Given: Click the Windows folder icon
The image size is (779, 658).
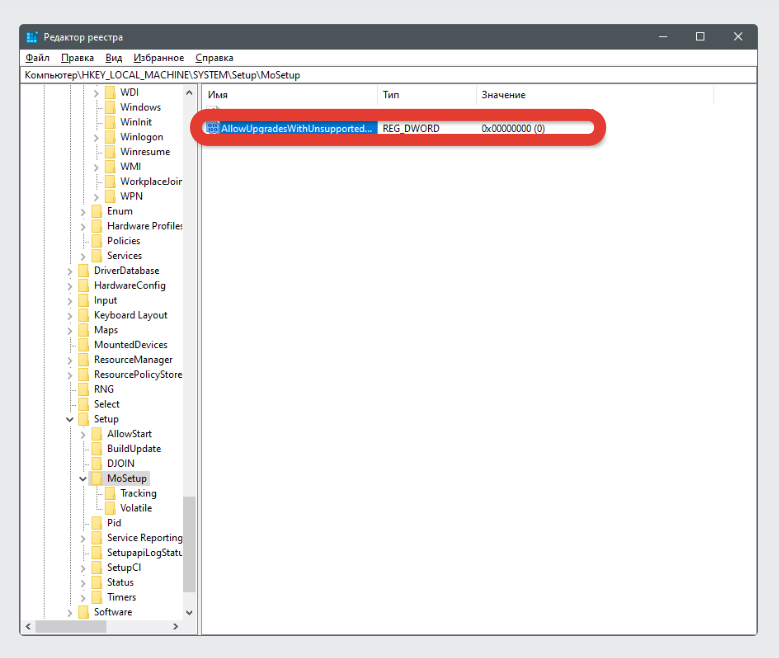Looking at the screenshot, I should (110, 107).
